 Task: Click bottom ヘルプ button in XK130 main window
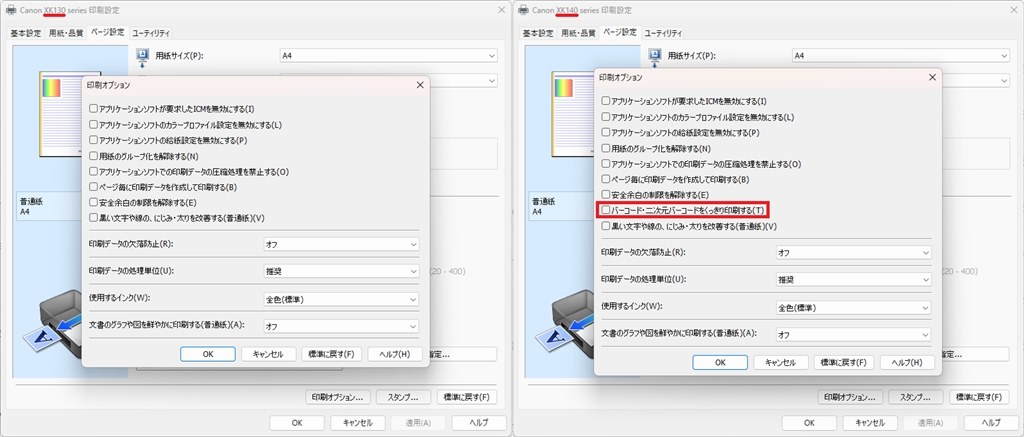(479, 423)
